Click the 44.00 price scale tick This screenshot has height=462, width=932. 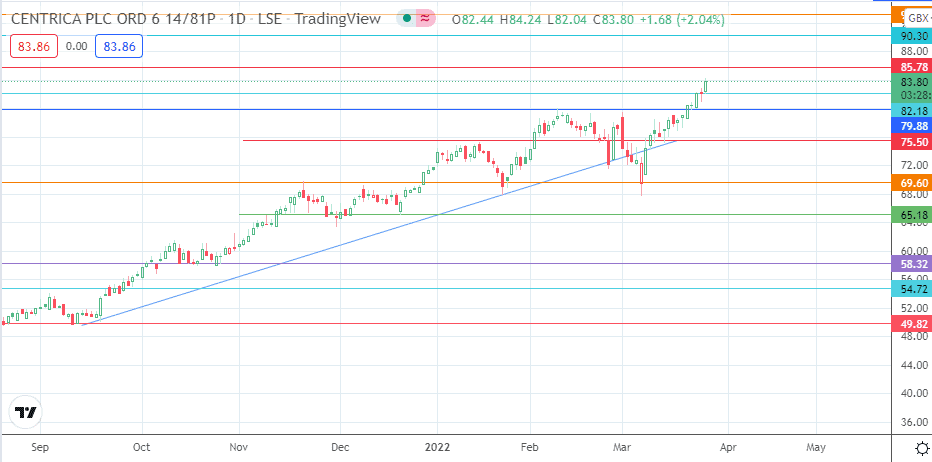(x=914, y=365)
